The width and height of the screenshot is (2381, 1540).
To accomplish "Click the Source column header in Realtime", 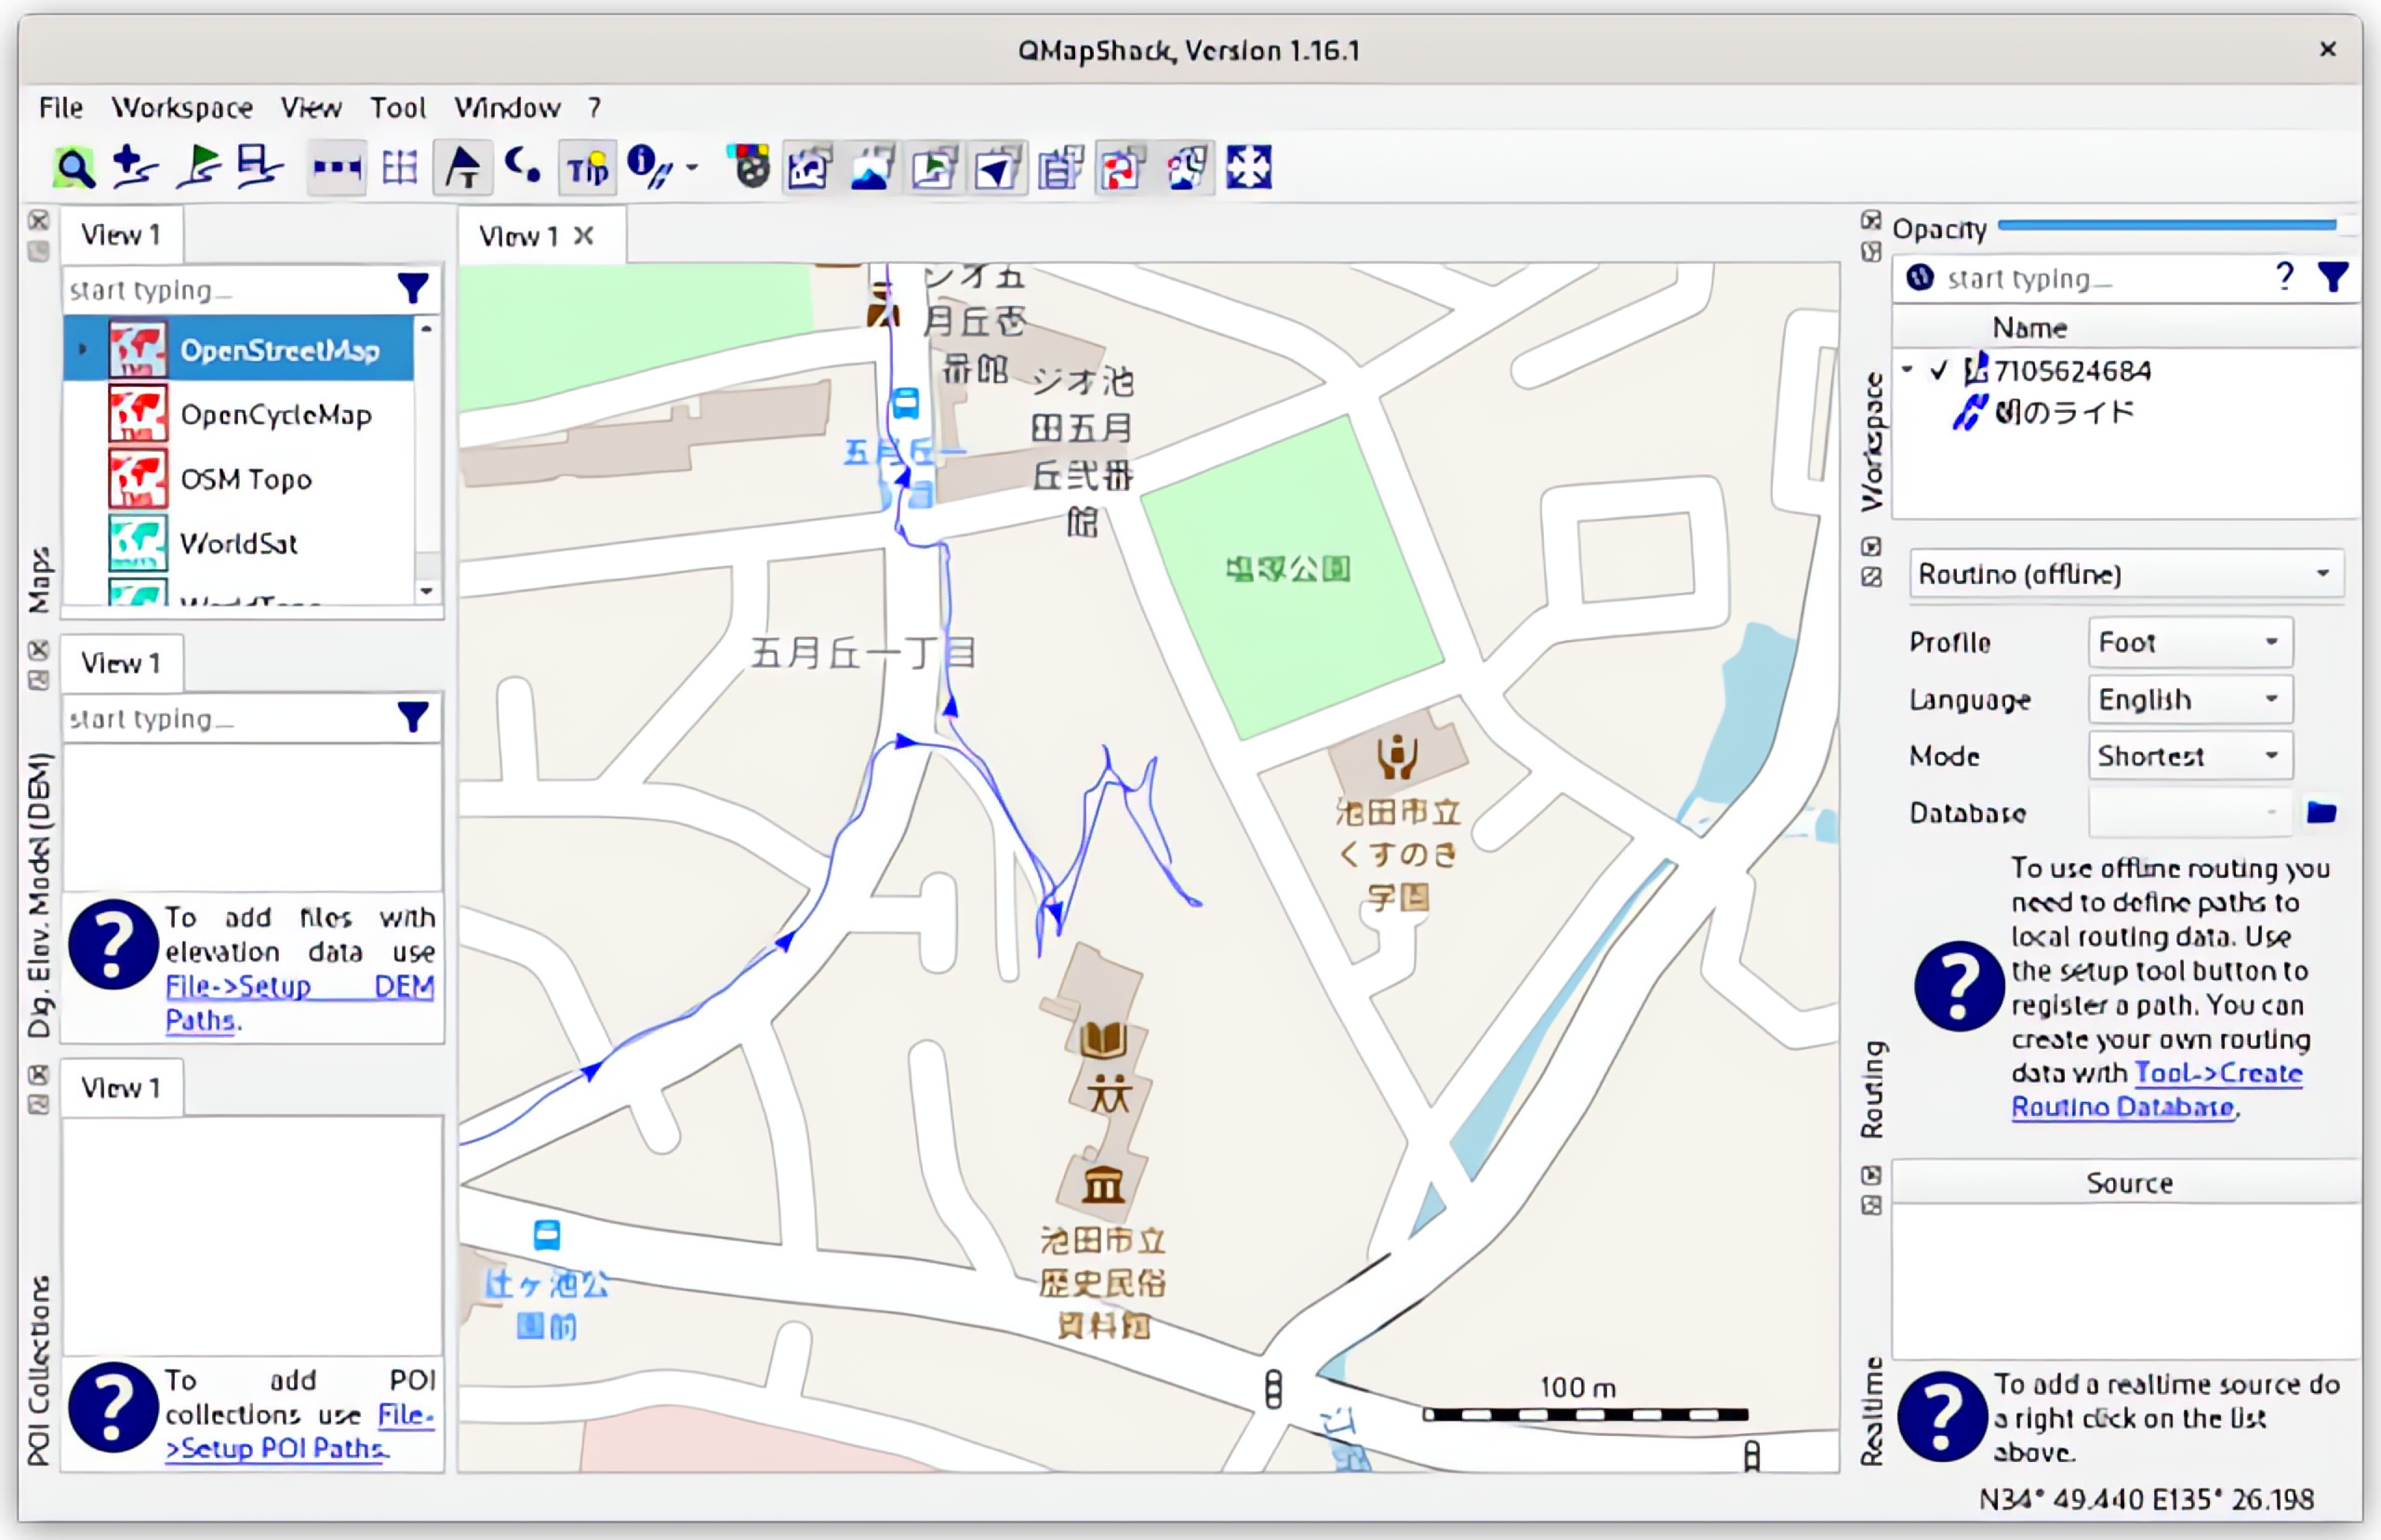I will (x=2127, y=1183).
